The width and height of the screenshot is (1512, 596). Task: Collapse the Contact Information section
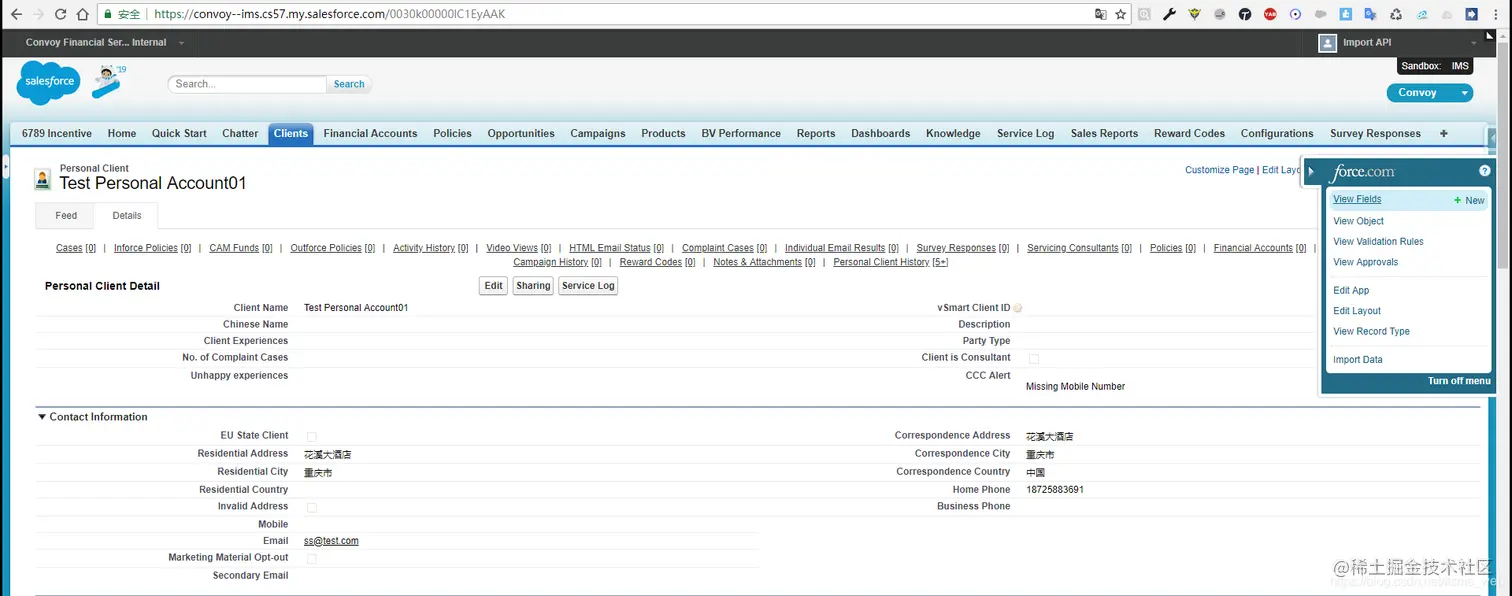point(42,417)
